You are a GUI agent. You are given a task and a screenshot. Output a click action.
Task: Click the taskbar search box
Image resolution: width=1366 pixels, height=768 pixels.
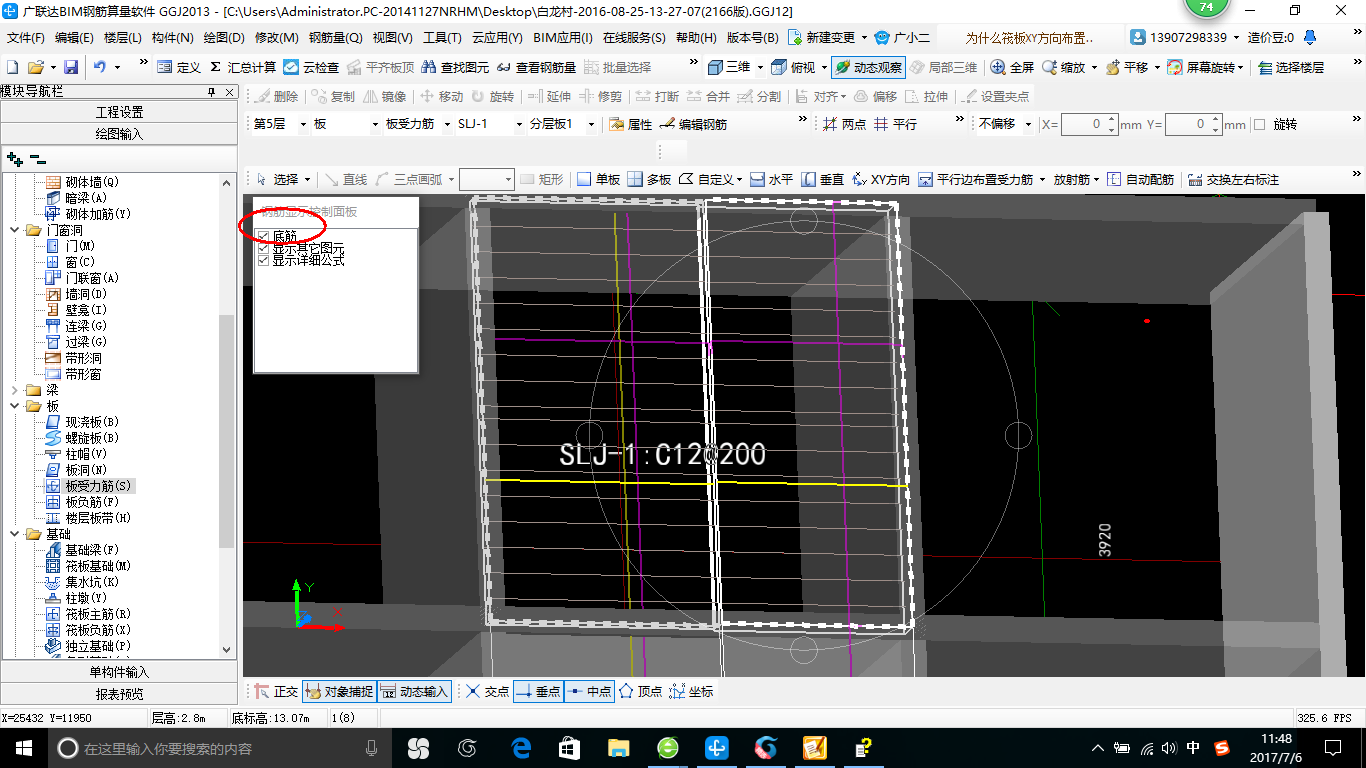(x=219, y=748)
